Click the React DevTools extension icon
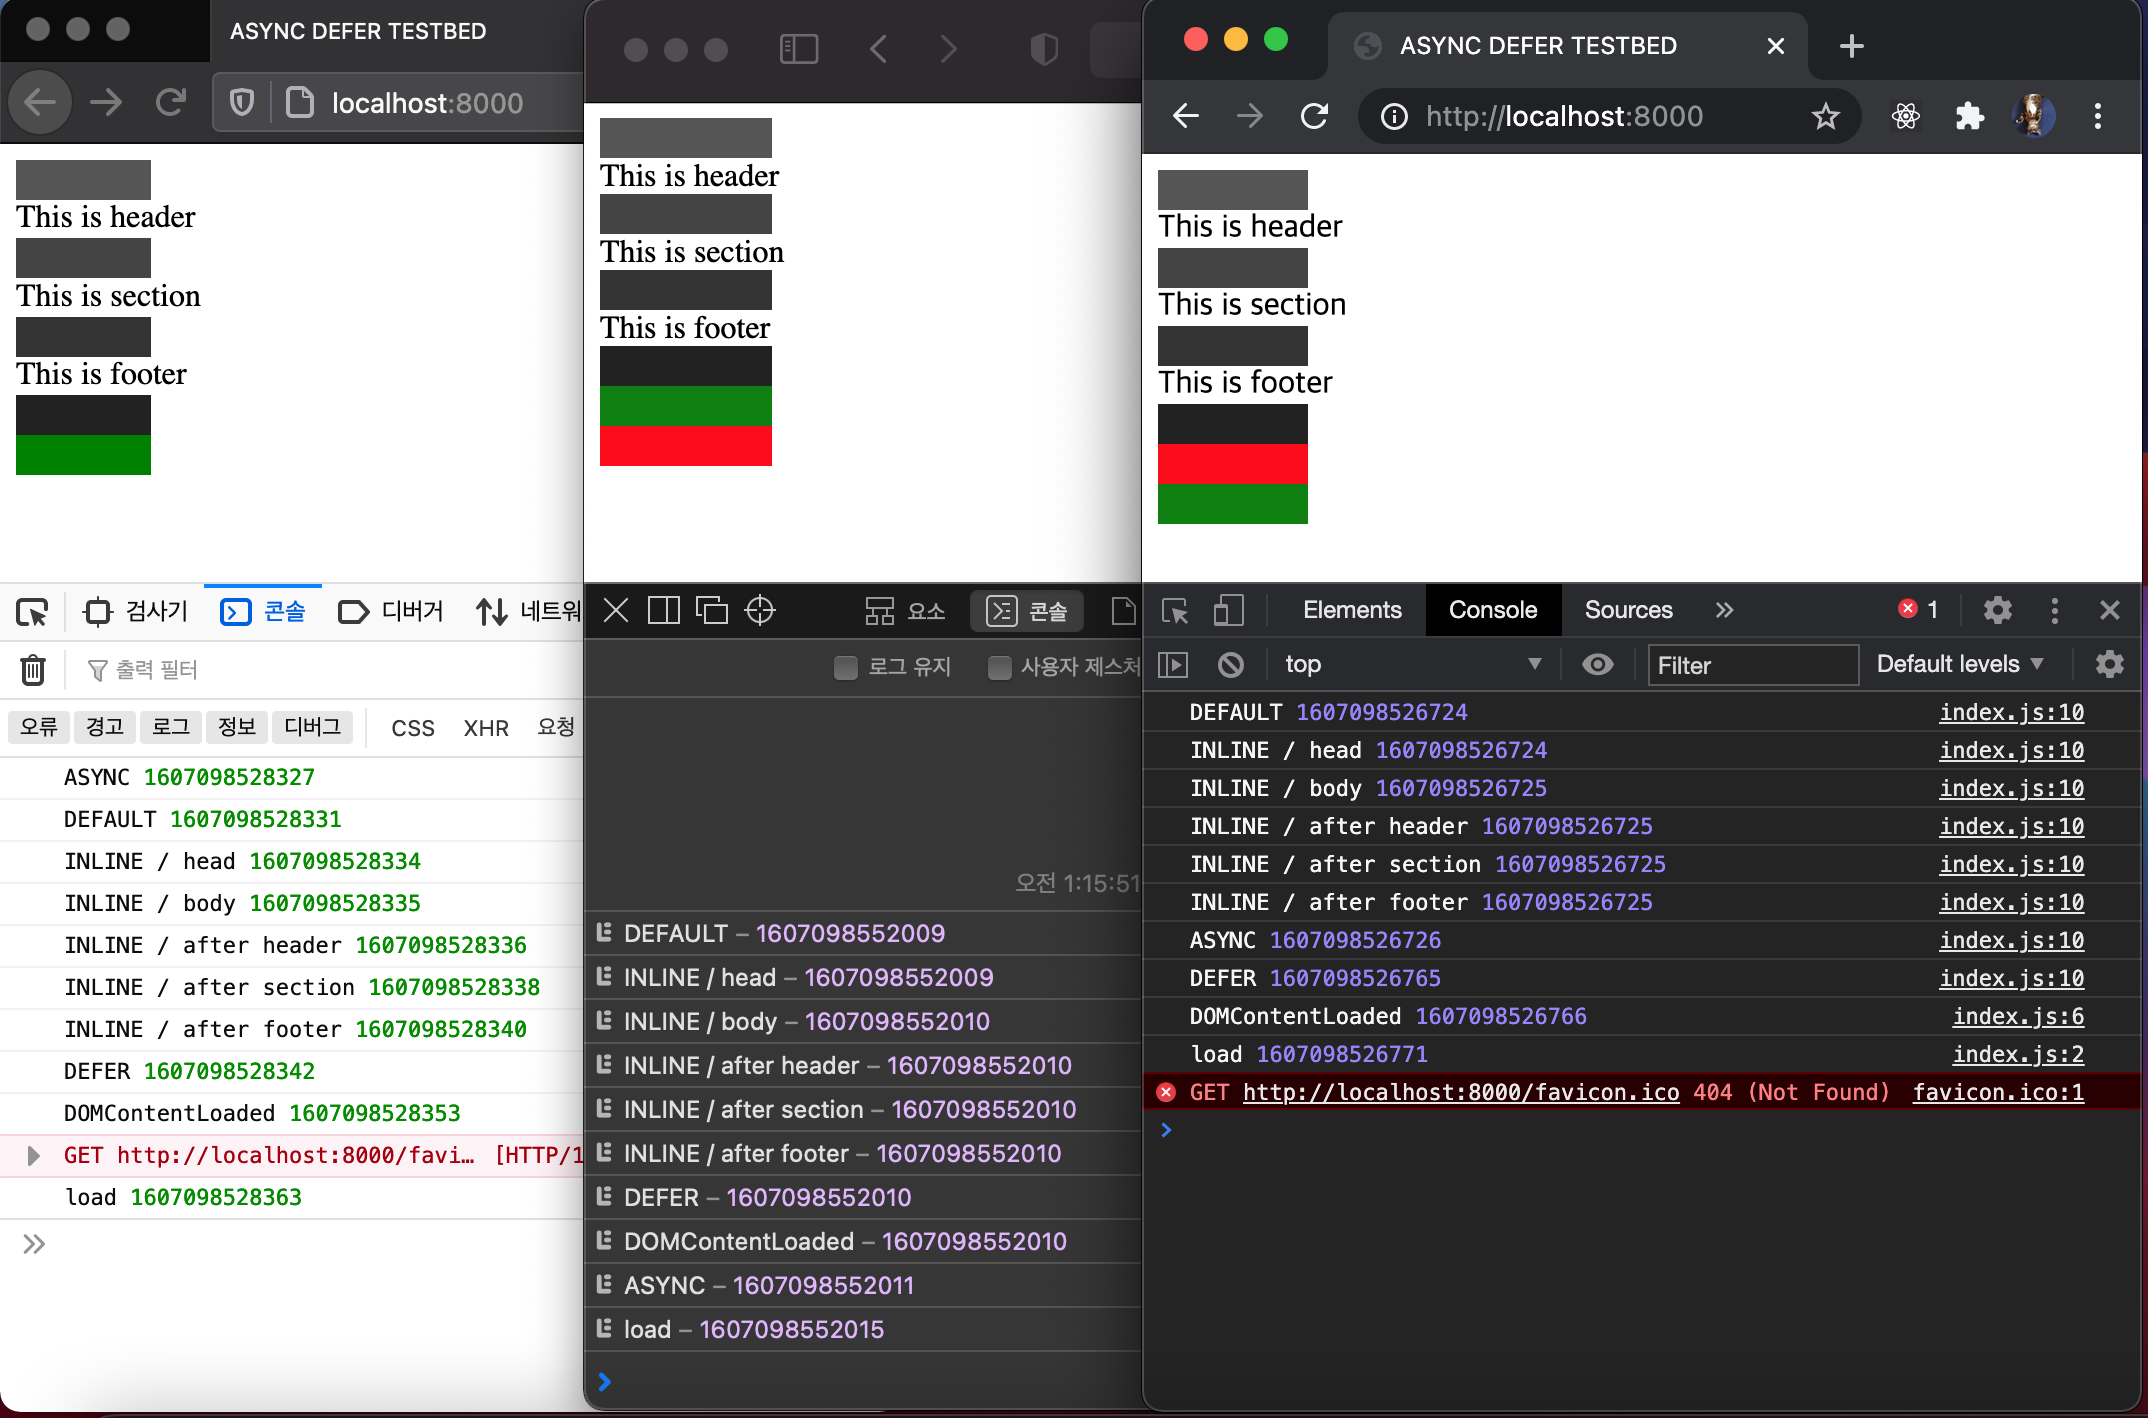Screen dimensions: 2148x1418 1905,116
